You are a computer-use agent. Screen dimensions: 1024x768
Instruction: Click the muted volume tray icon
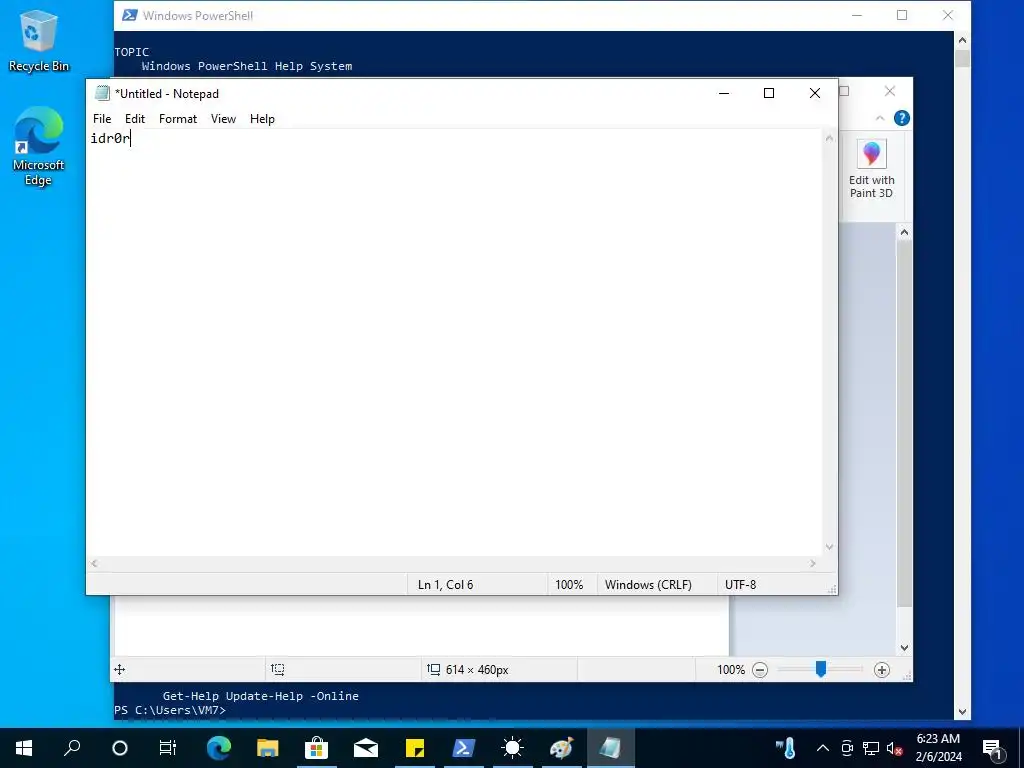[x=894, y=748]
